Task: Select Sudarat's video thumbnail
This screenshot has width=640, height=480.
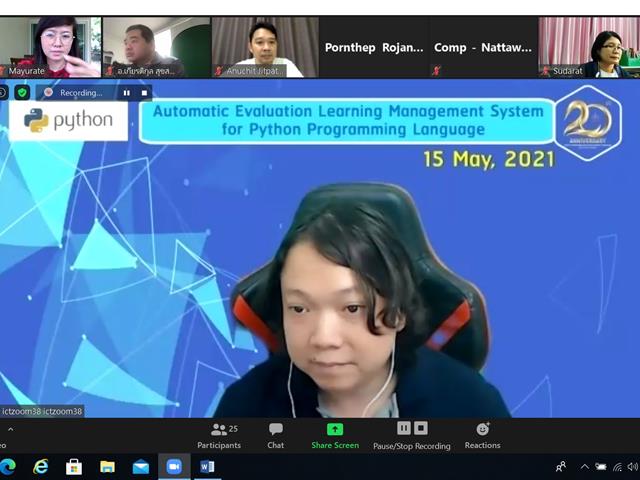Action: (589, 47)
